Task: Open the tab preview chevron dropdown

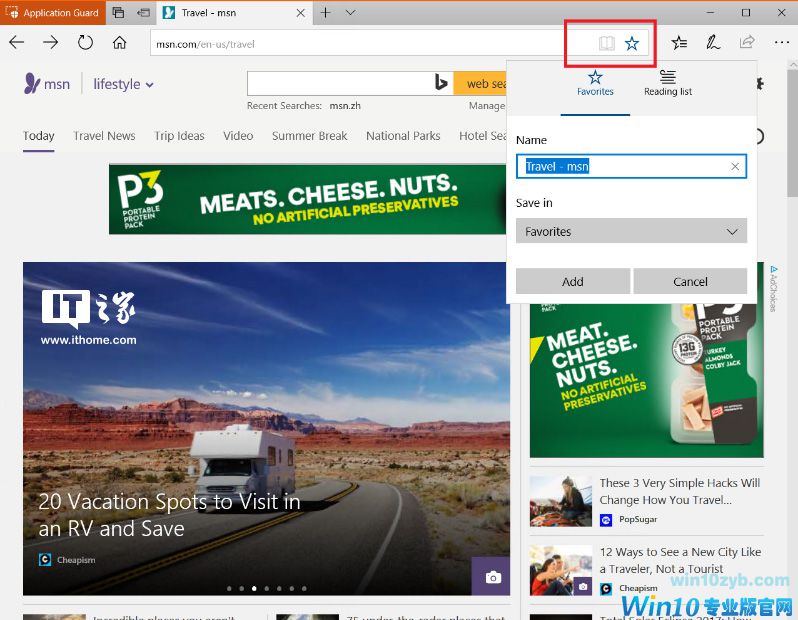Action: point(350,13)
